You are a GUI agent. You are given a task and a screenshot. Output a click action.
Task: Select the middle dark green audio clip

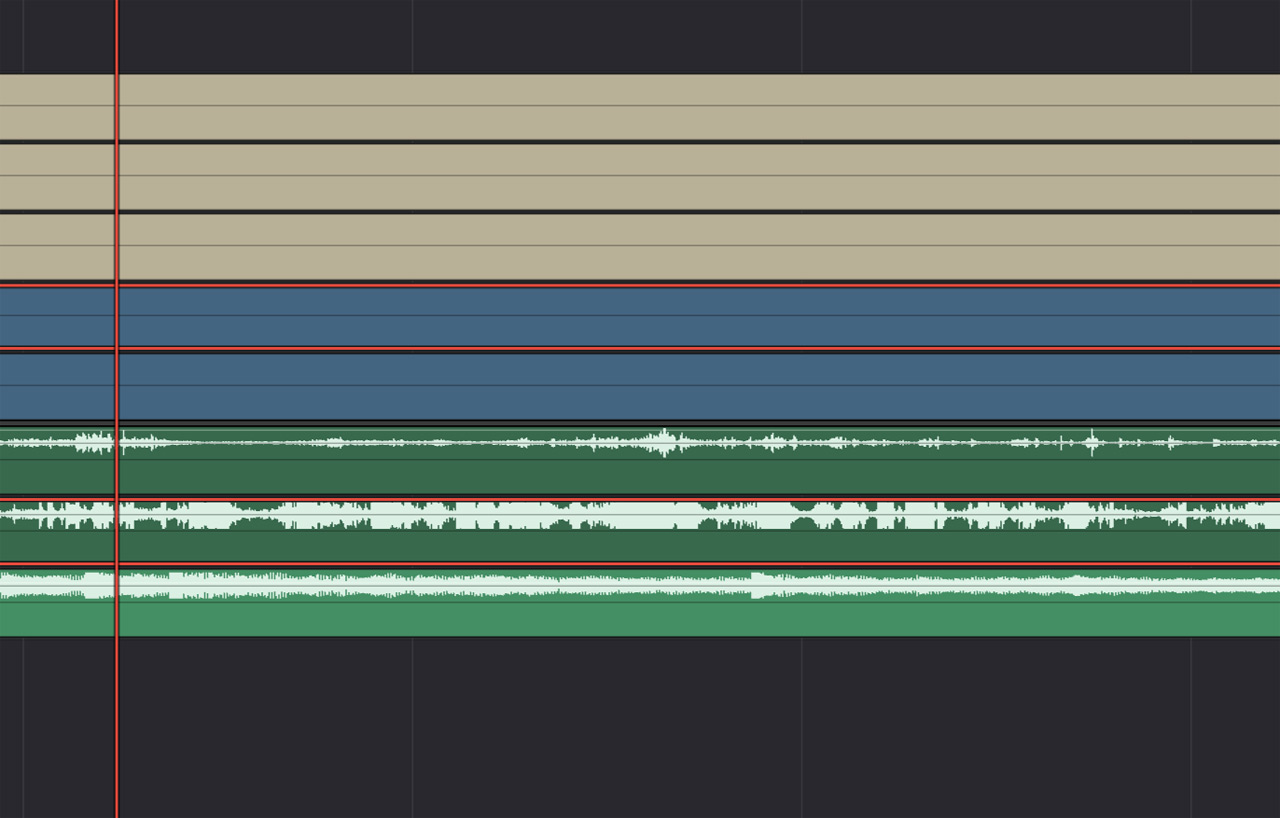point(640,546)
